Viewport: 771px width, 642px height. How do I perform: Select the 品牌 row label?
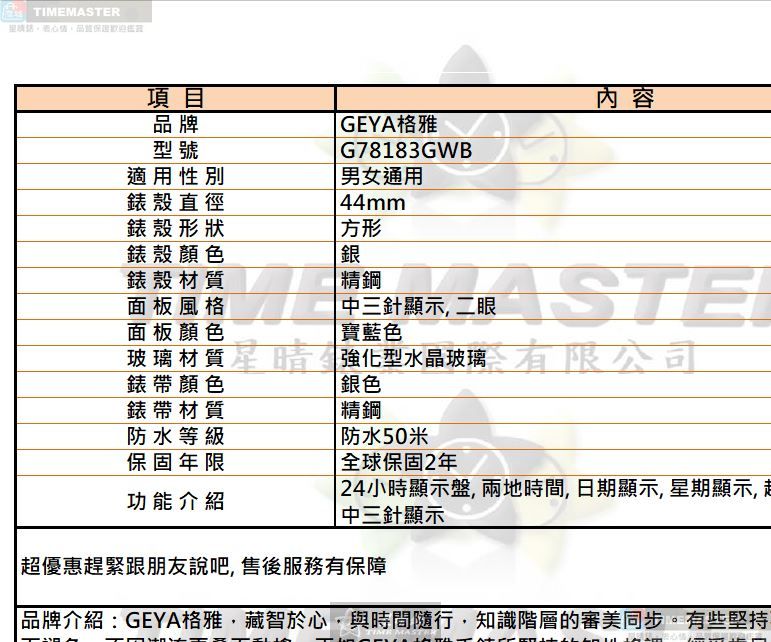click(x=176, y=124)
